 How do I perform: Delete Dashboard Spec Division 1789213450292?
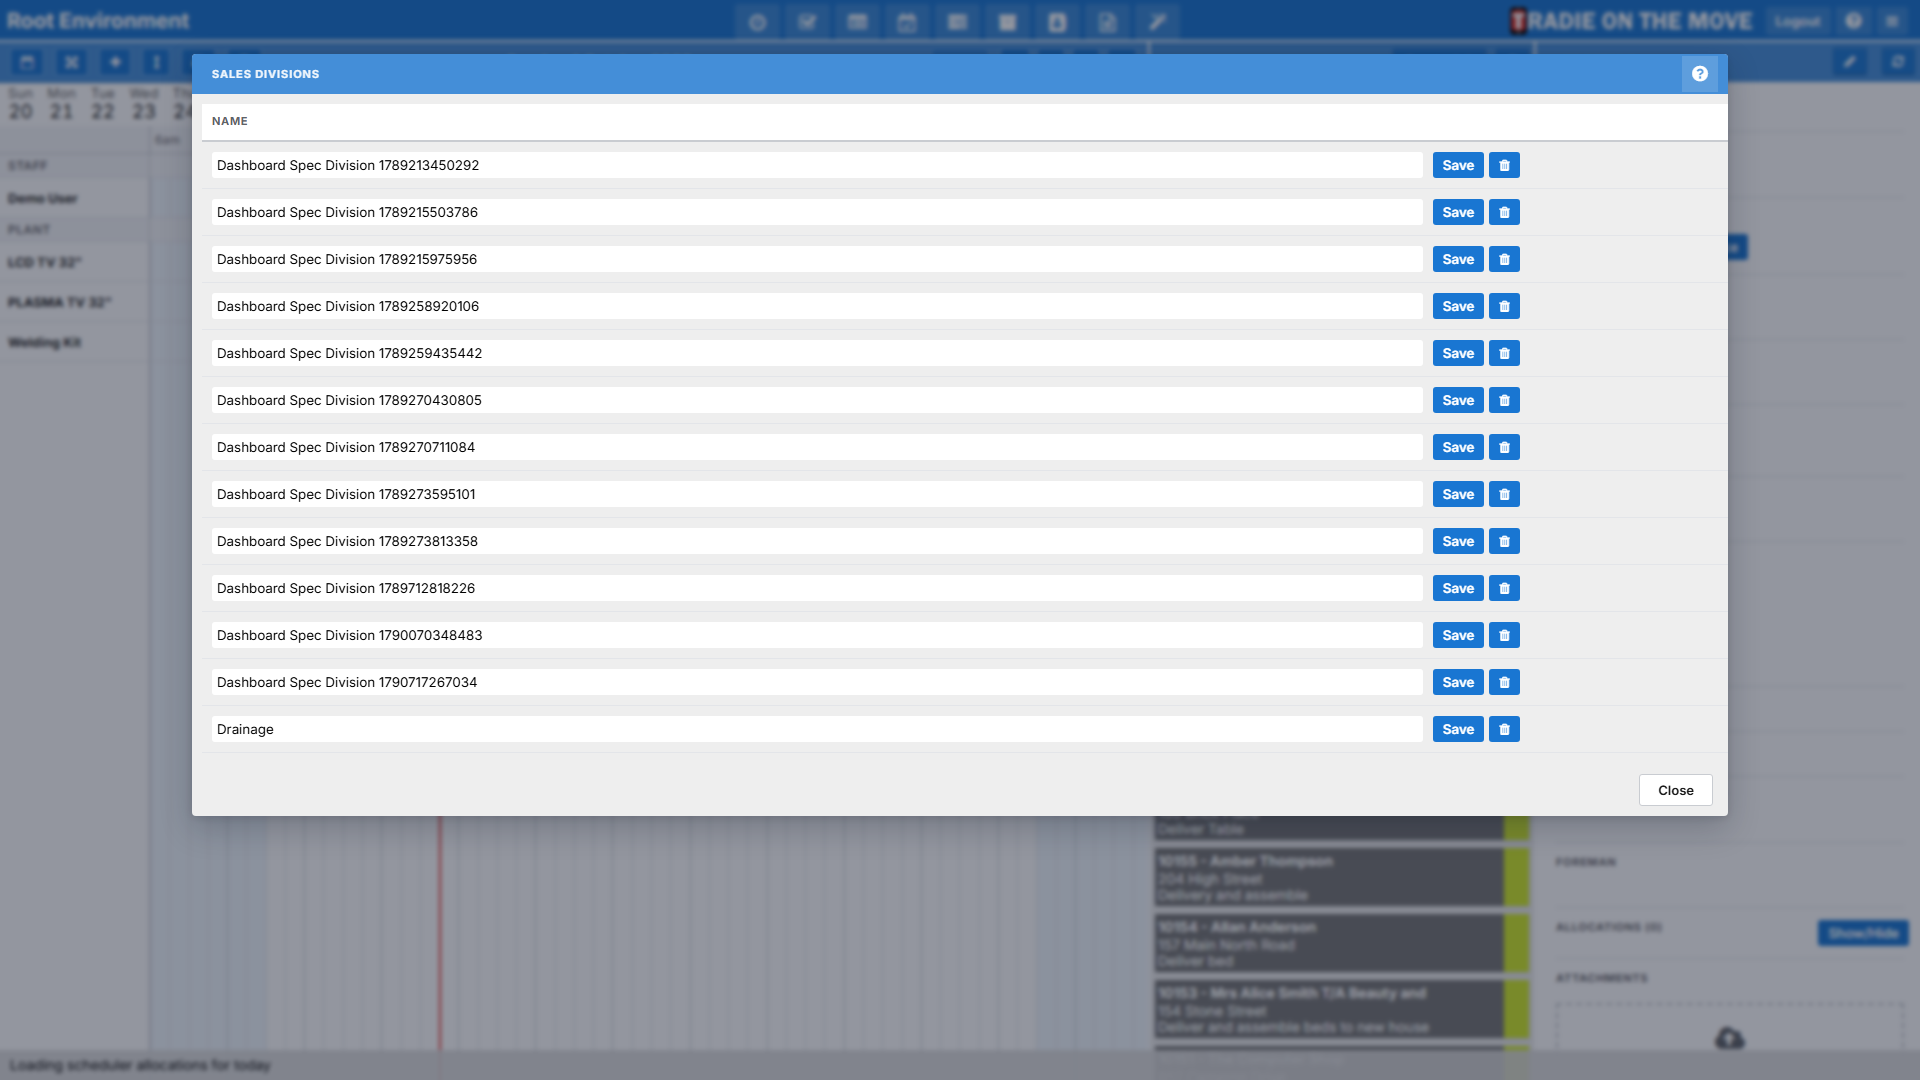click(x=1504, y=165)
